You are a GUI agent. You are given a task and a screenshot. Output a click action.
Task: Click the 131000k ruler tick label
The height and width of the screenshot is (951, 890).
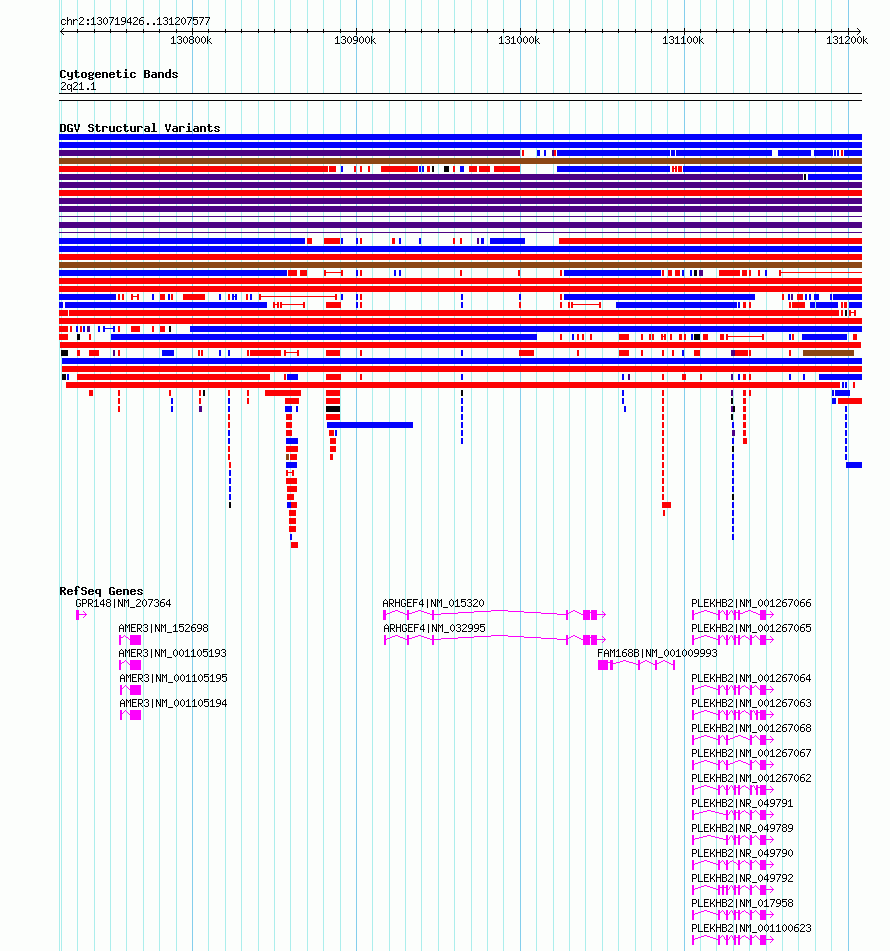click(x=519, y=41)
